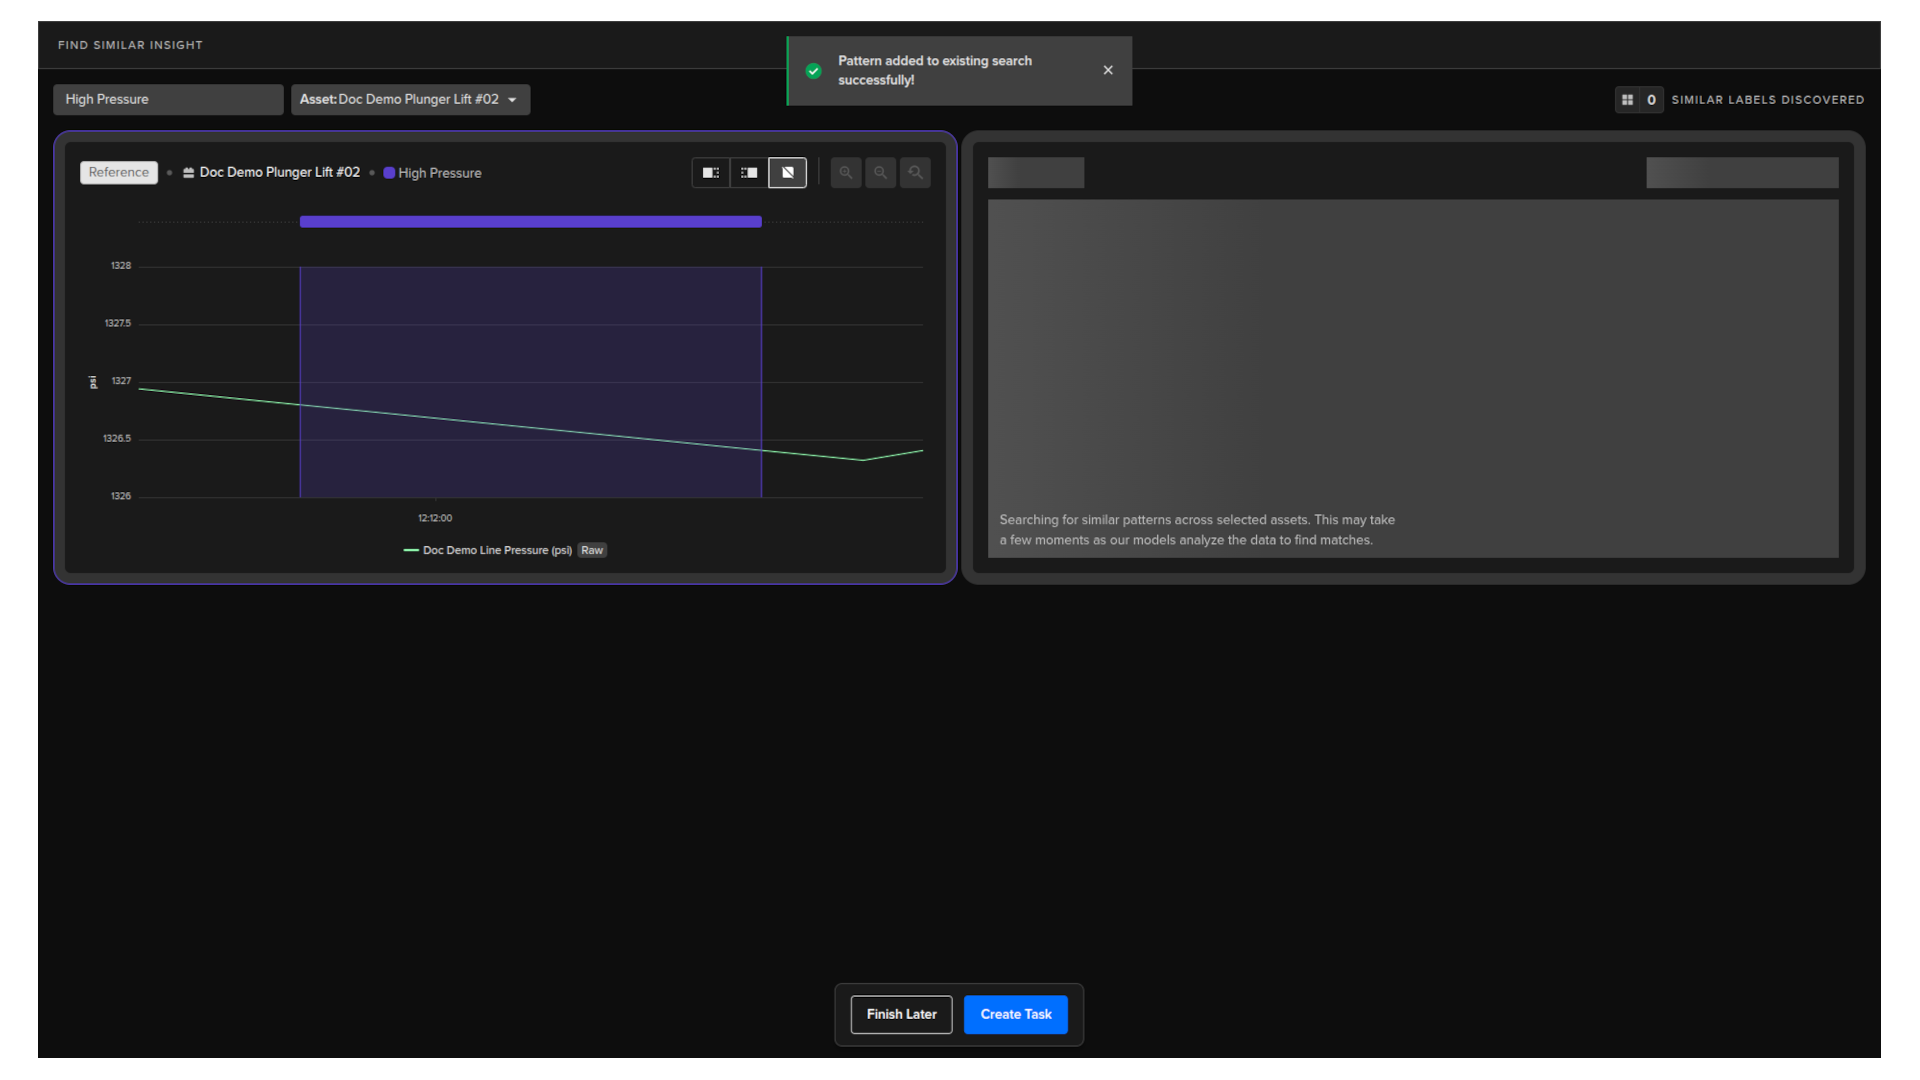Click the zoom in magnifier icon

[846, 172]
